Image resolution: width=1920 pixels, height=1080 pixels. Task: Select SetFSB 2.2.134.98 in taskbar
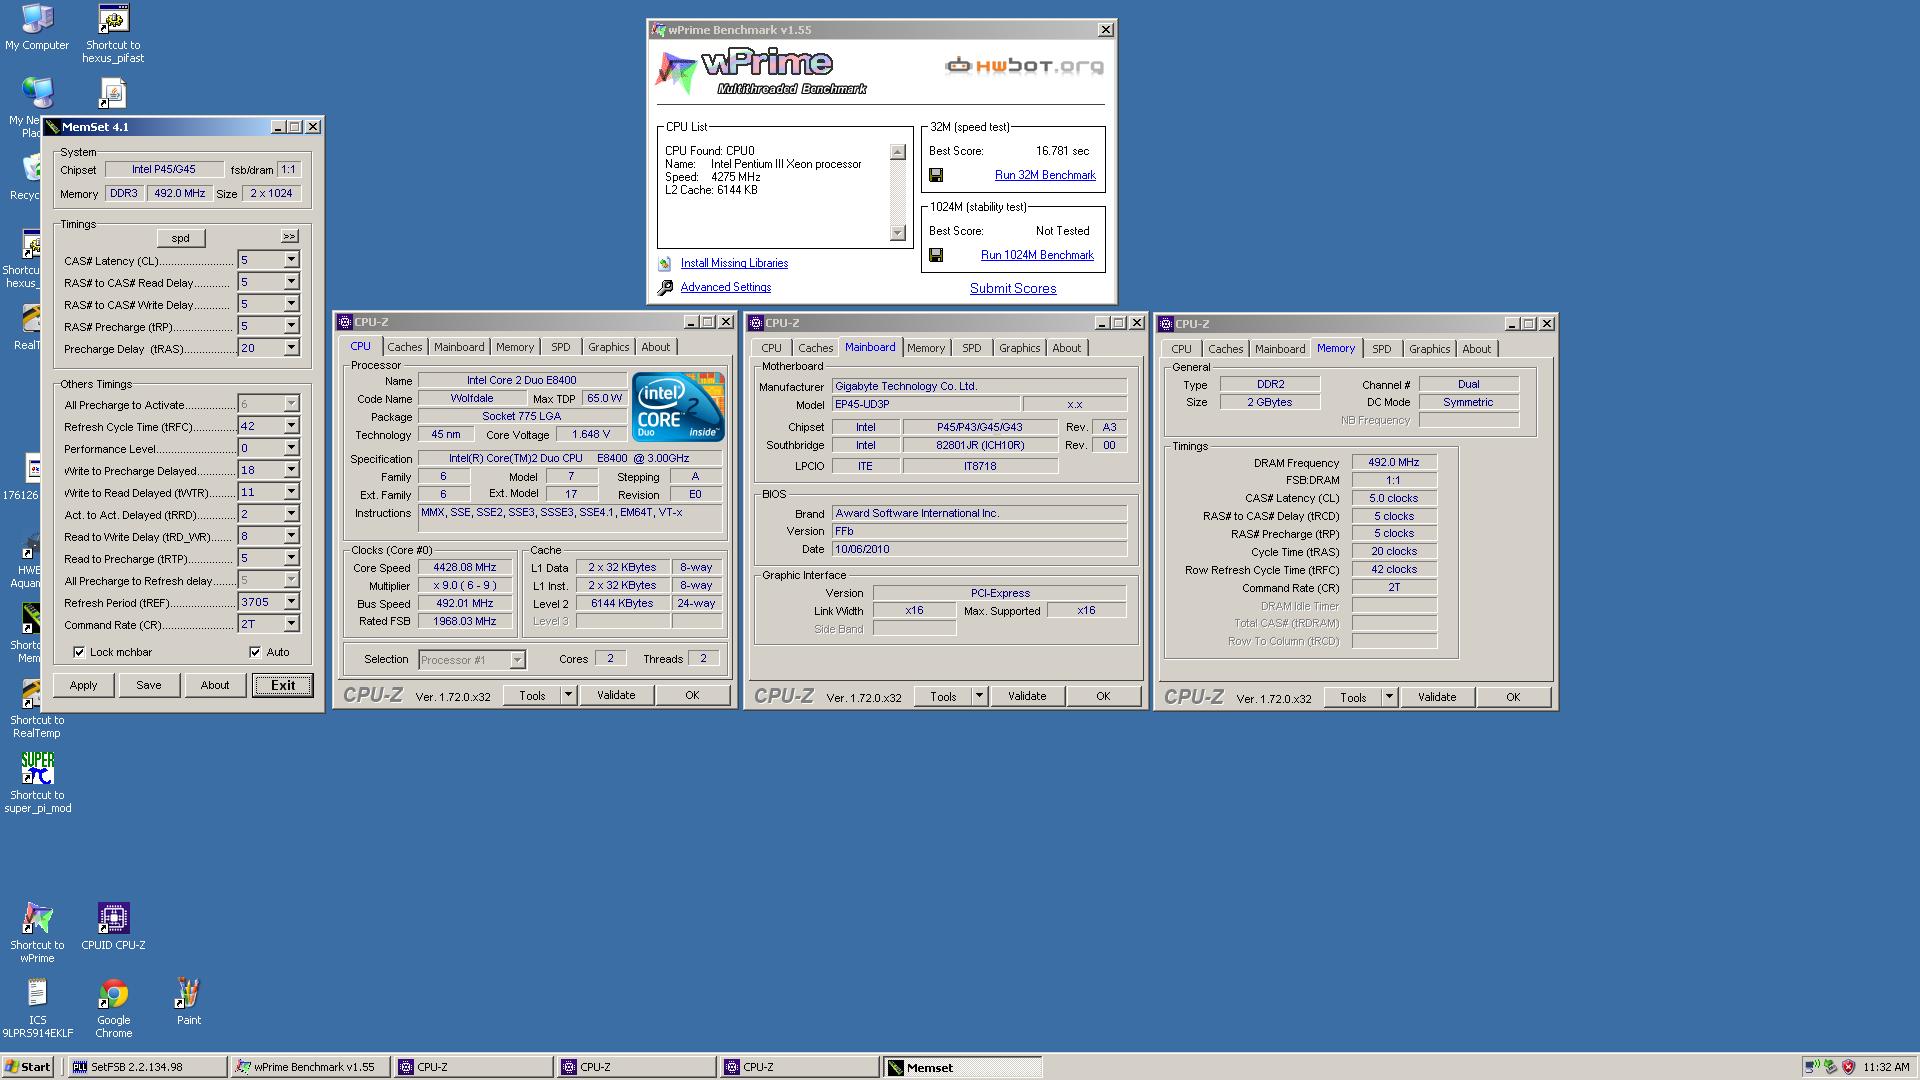[148, 1067]
